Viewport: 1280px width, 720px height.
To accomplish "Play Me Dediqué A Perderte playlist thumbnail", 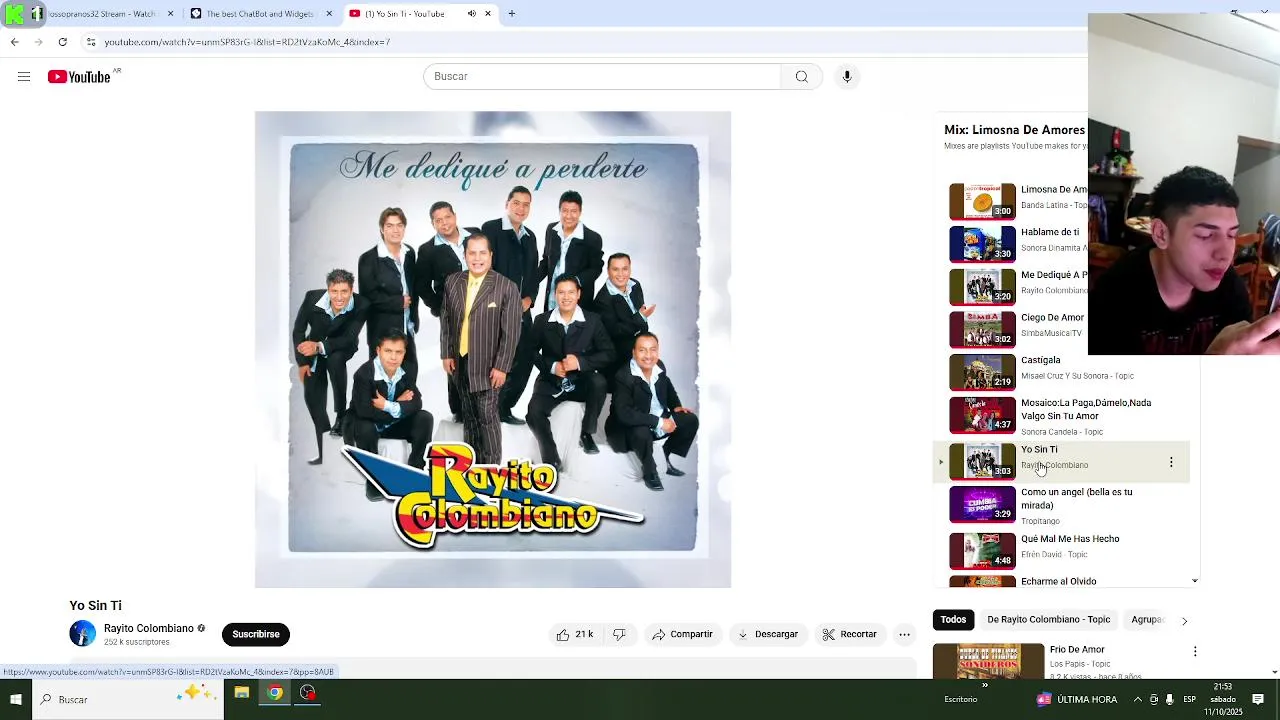I will click(x=982, y=287).
